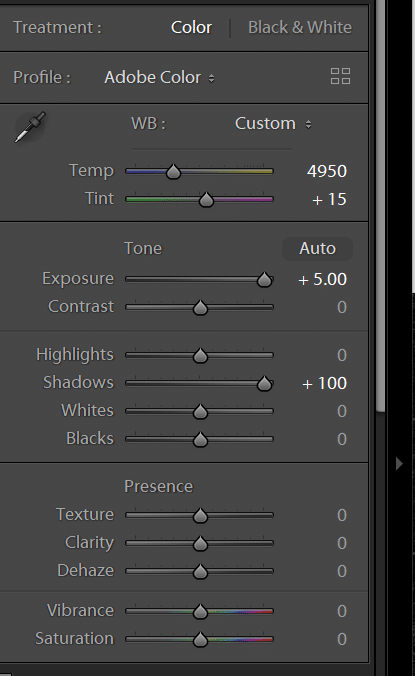Click the Shadows value + 100
This screenshot has width=415, height=676.
coord(325,383)
